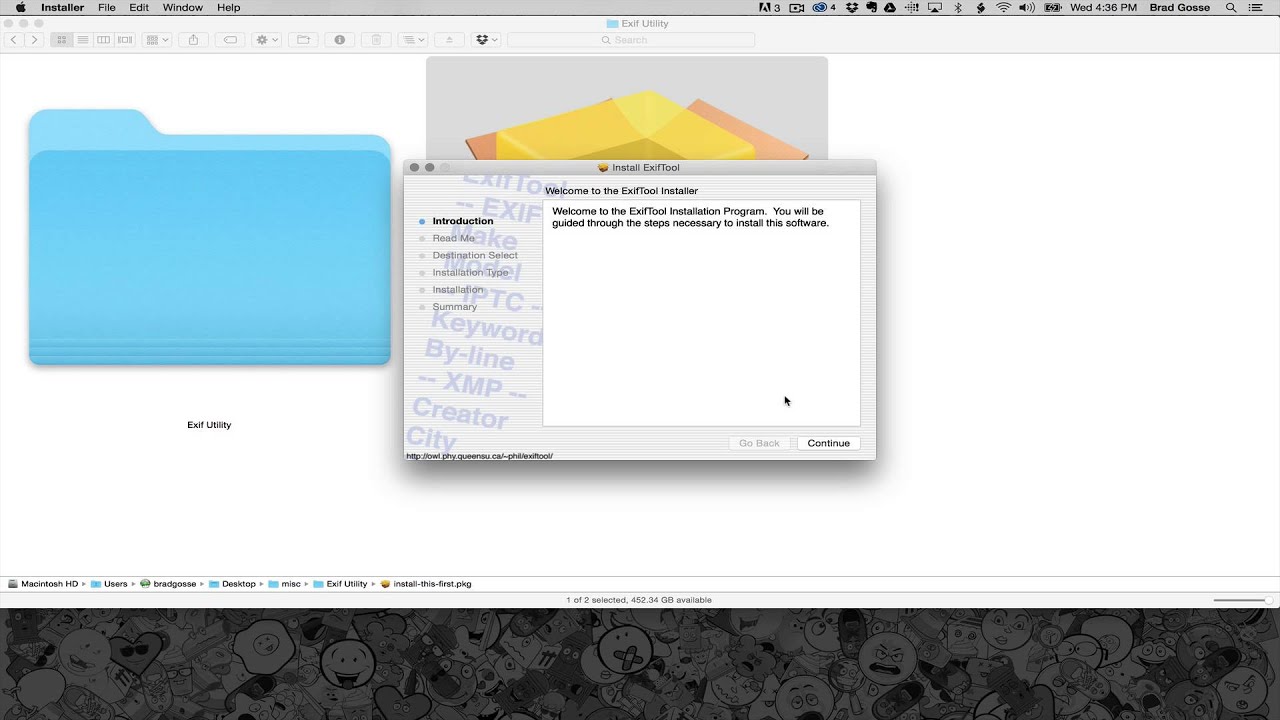Select the Read Me installer step
The width and height of the screenshot is (1280, 720).
click(453, 238)
